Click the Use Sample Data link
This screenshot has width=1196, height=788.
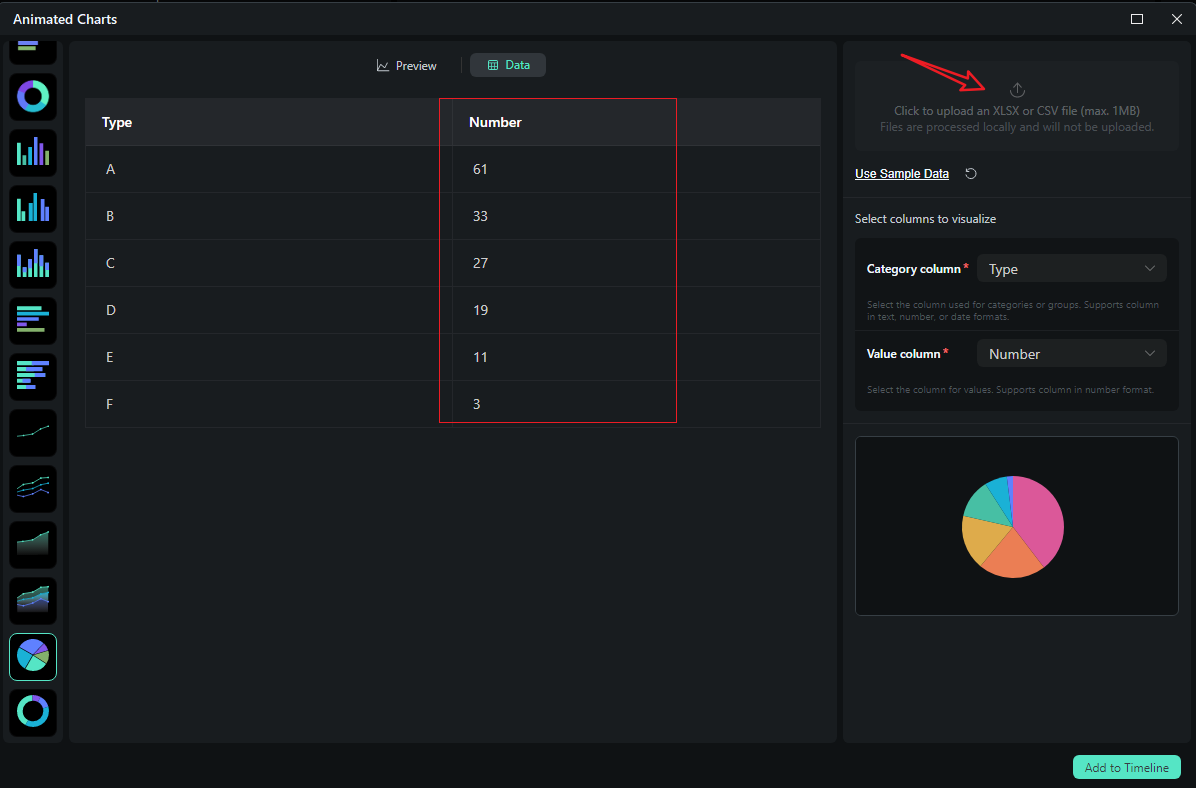tap(901, 173)
